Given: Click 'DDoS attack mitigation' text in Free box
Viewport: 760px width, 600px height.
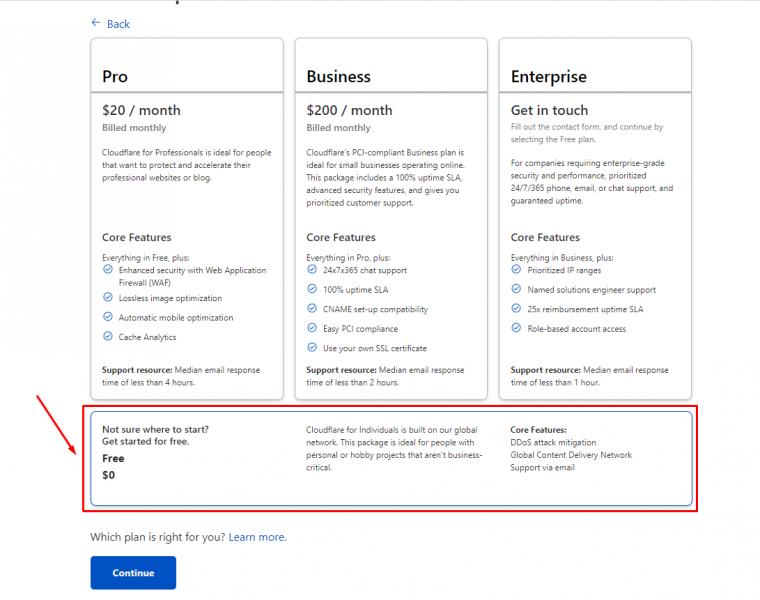Looking at the screenshot, I should (x=553, y=442).
